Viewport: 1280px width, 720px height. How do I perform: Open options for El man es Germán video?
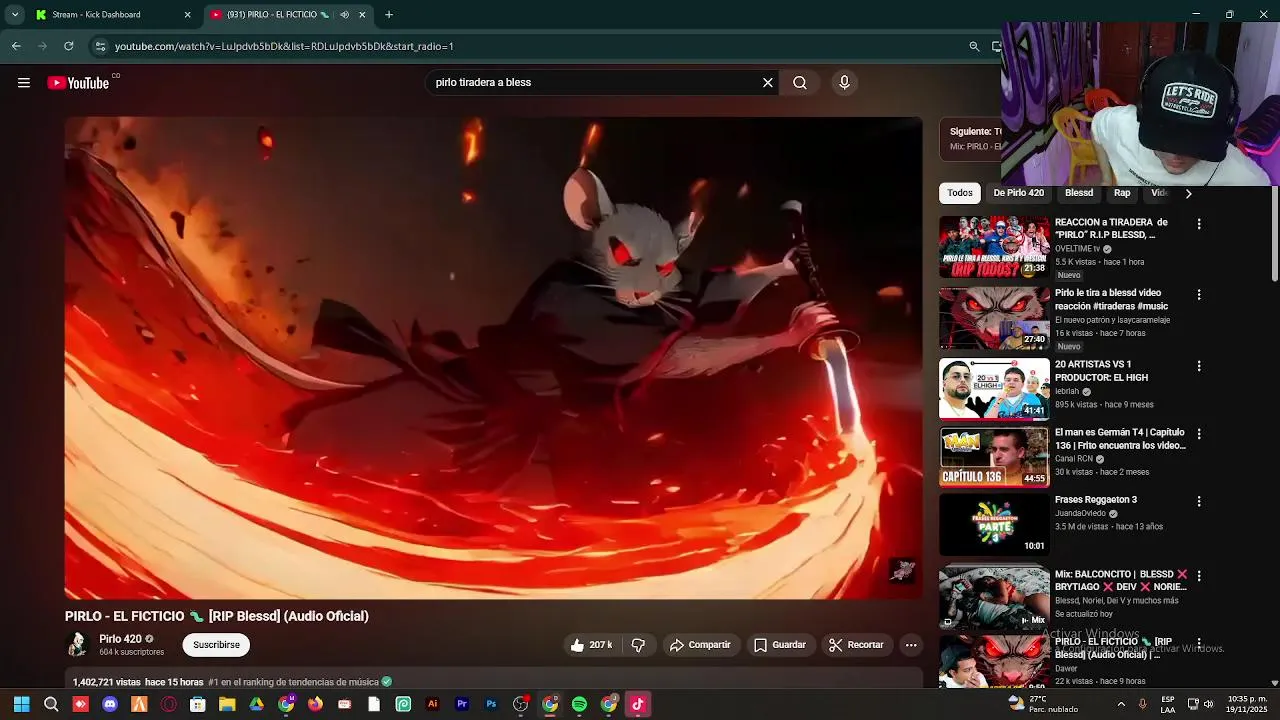coord(1199,434)
